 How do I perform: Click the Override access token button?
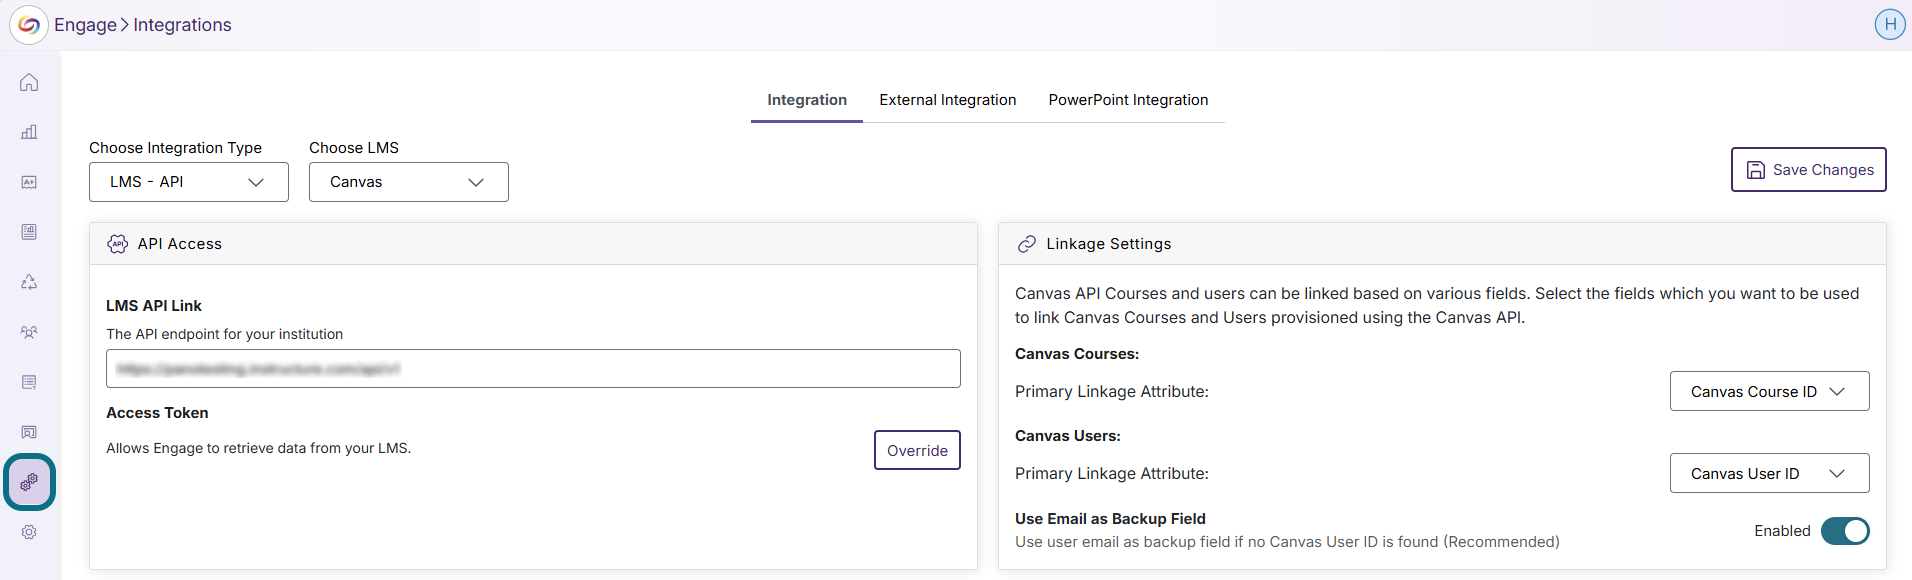(917, 450)
